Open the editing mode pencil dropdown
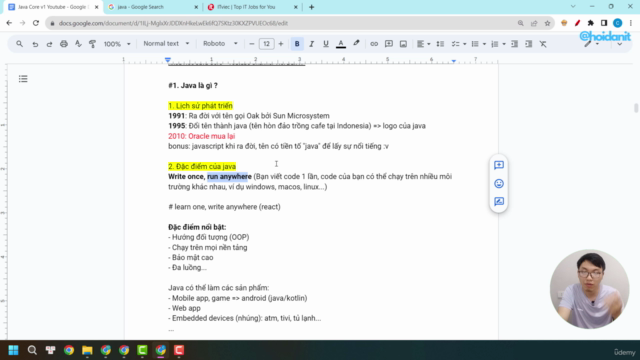 click(591, 44)
